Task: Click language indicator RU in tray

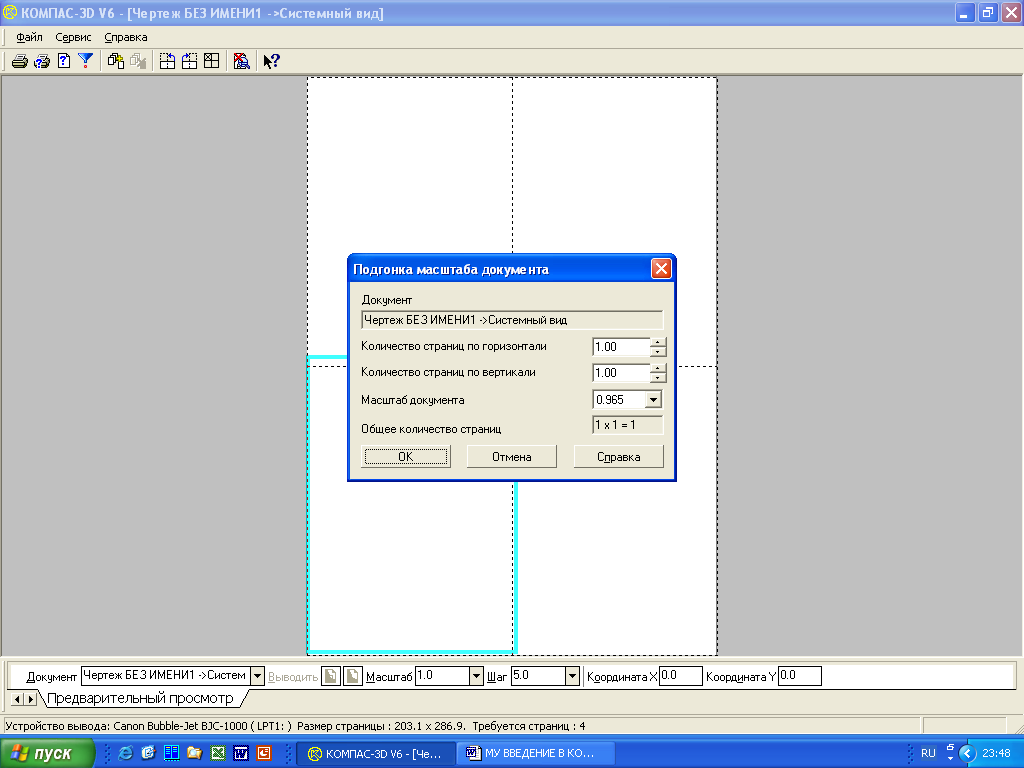Action: (928, 753)
